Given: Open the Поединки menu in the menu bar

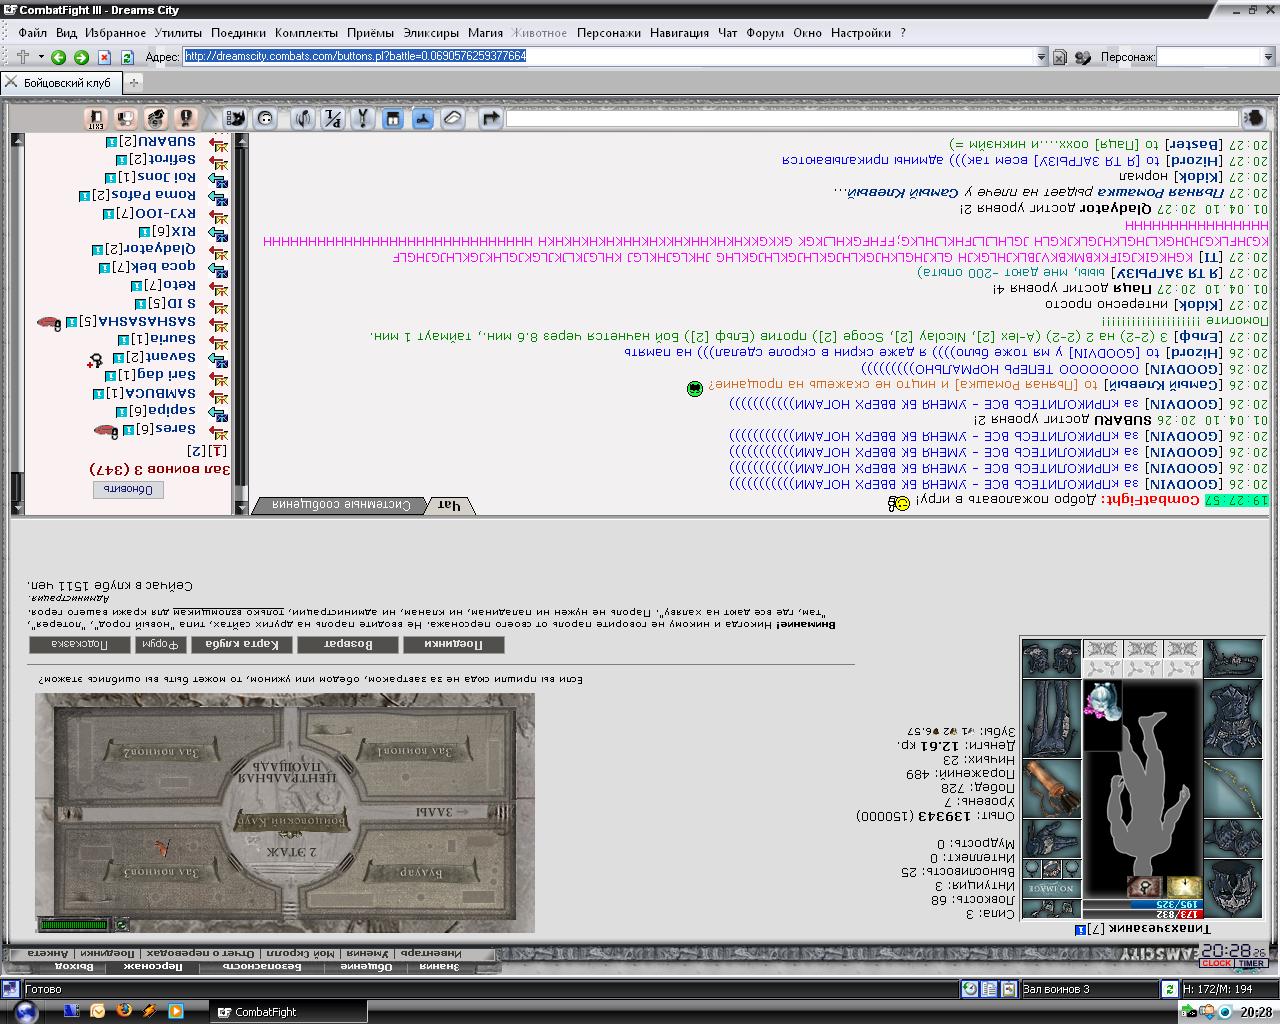Looking at the screenshot, I should (x=238, y=32).
